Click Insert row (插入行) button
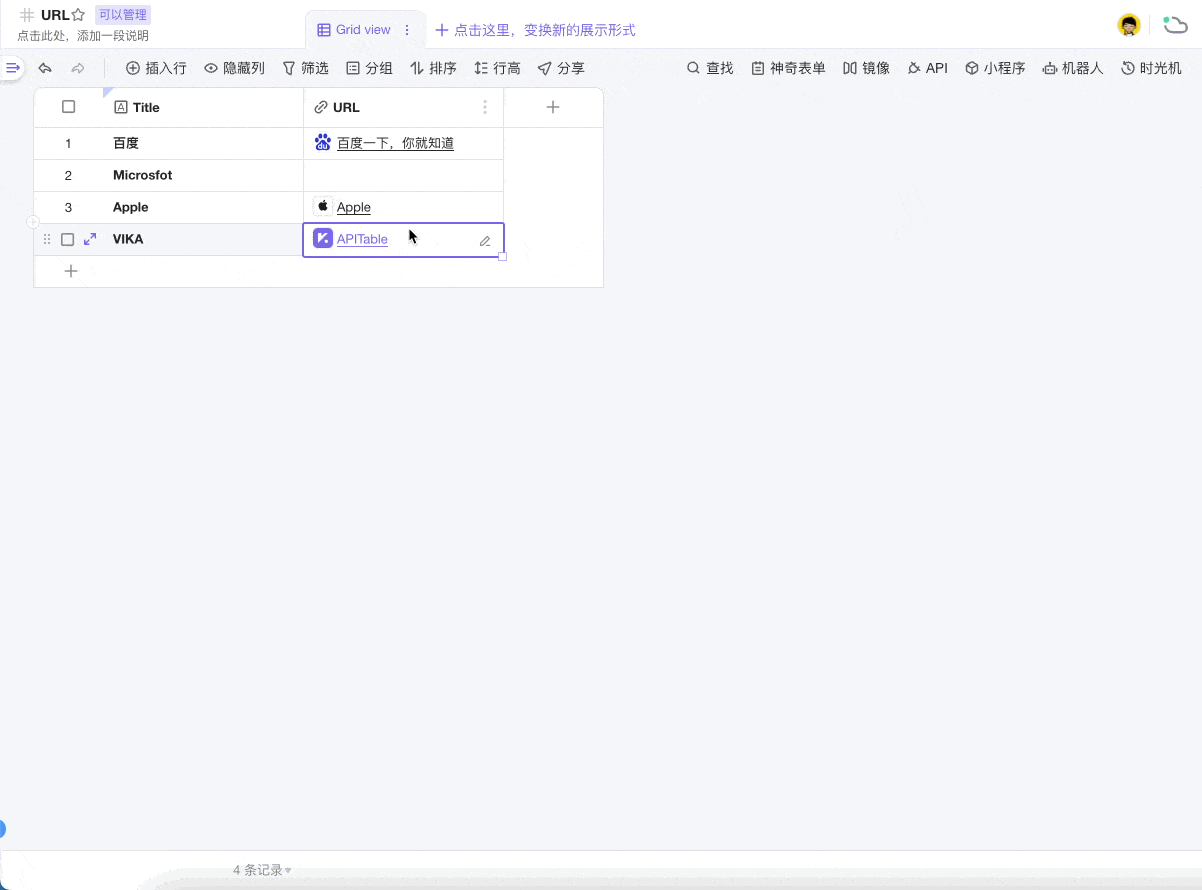The height and width of the screenshot is (890, 1202). tap(156, 68)
